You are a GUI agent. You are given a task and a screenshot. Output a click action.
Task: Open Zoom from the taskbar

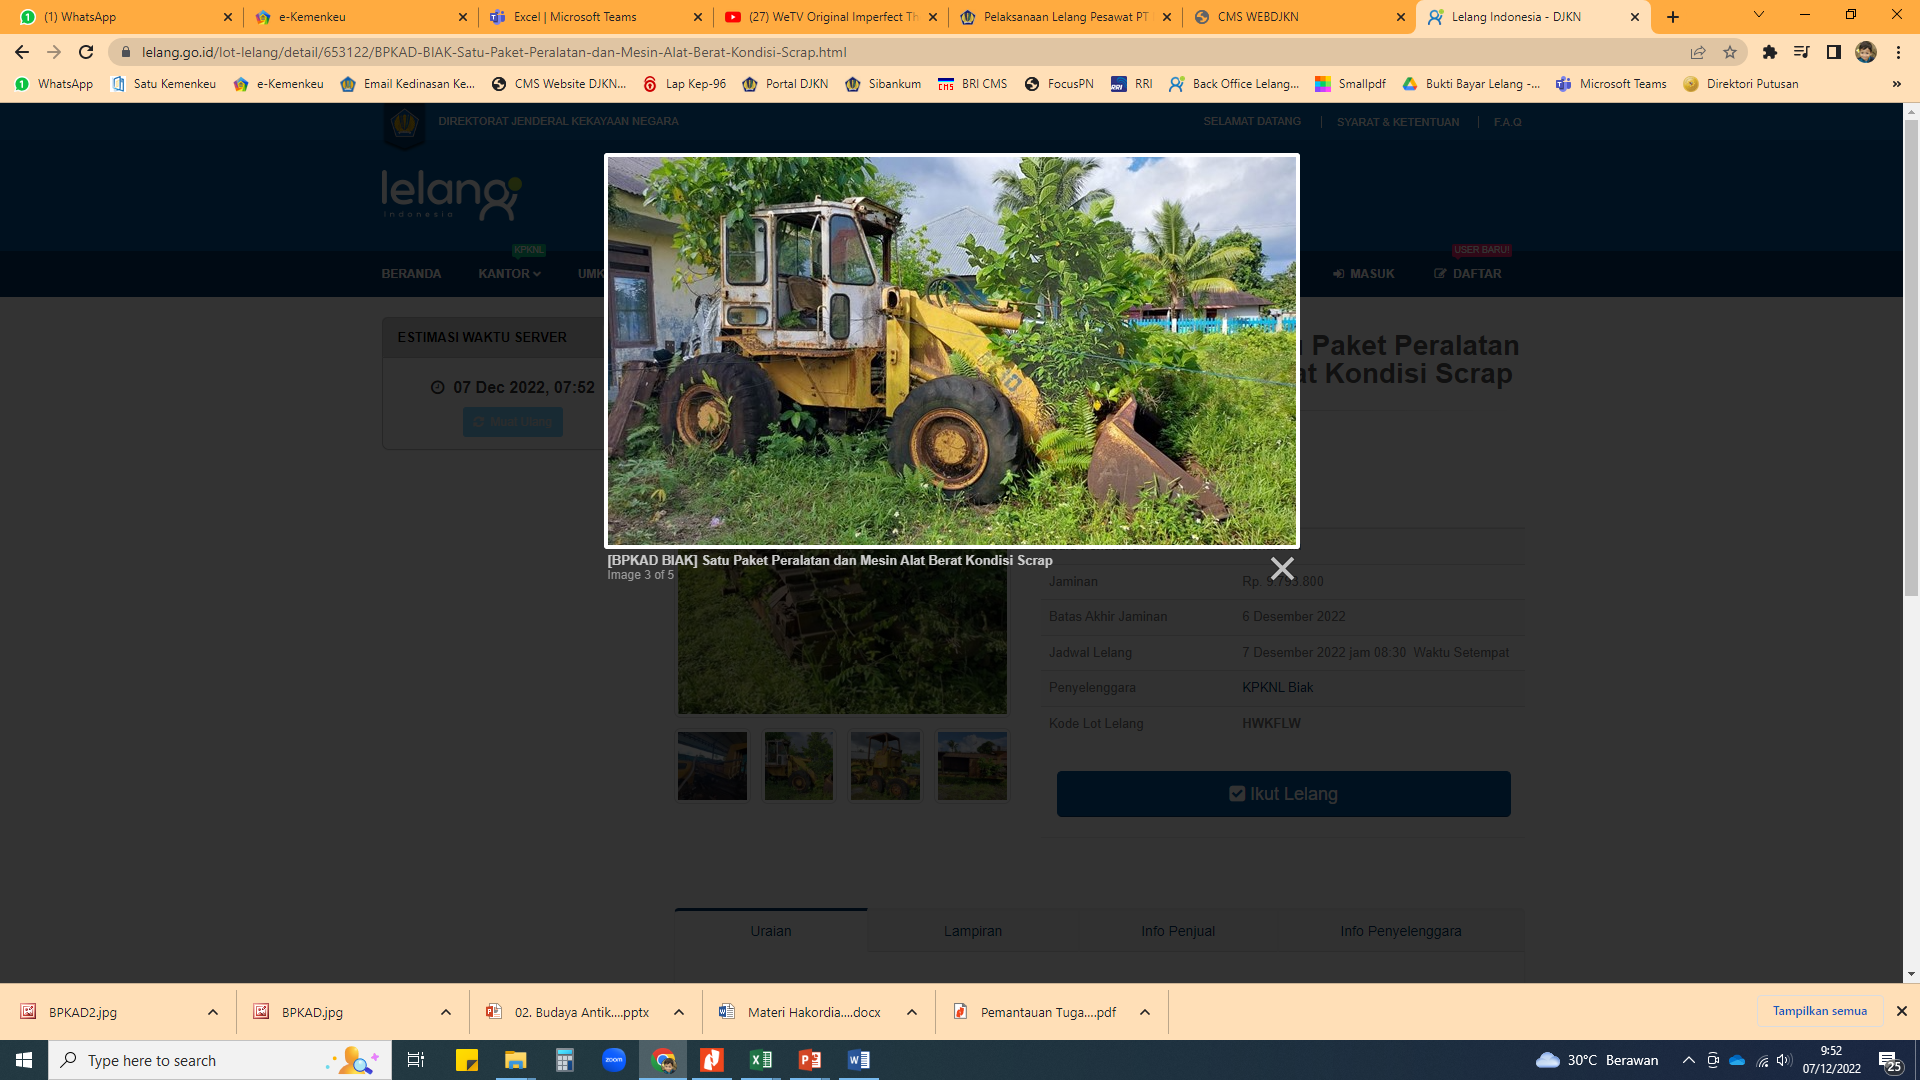tap(613, 1060)
